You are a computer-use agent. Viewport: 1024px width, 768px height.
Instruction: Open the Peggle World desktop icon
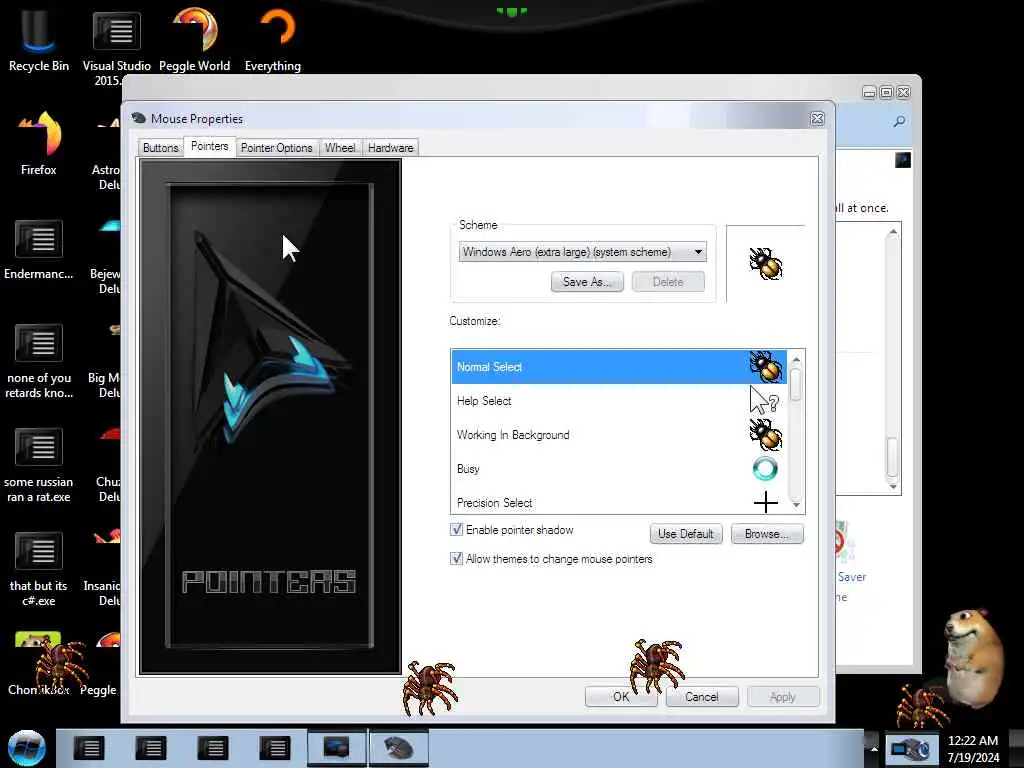(195, 39)
